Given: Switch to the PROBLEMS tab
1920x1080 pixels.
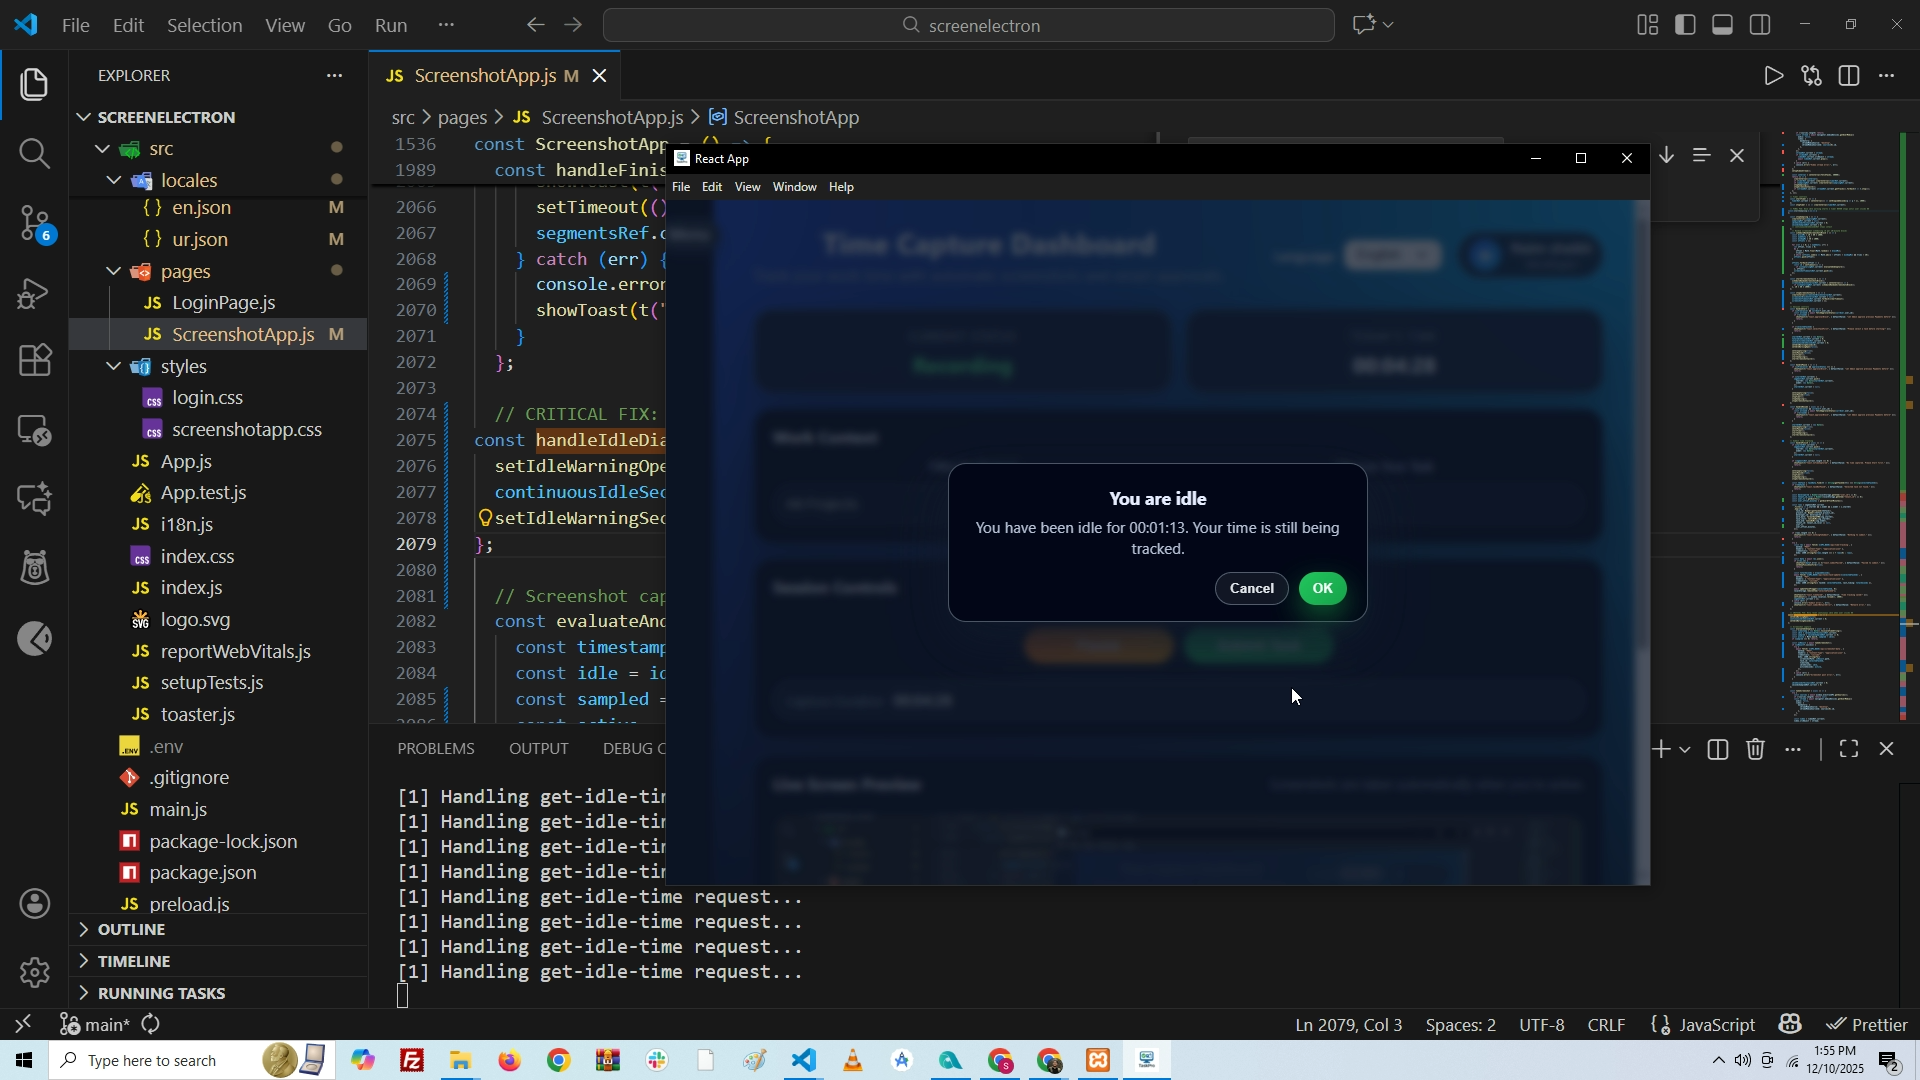Looking at the screenshot, I should (x=436, y=748).
